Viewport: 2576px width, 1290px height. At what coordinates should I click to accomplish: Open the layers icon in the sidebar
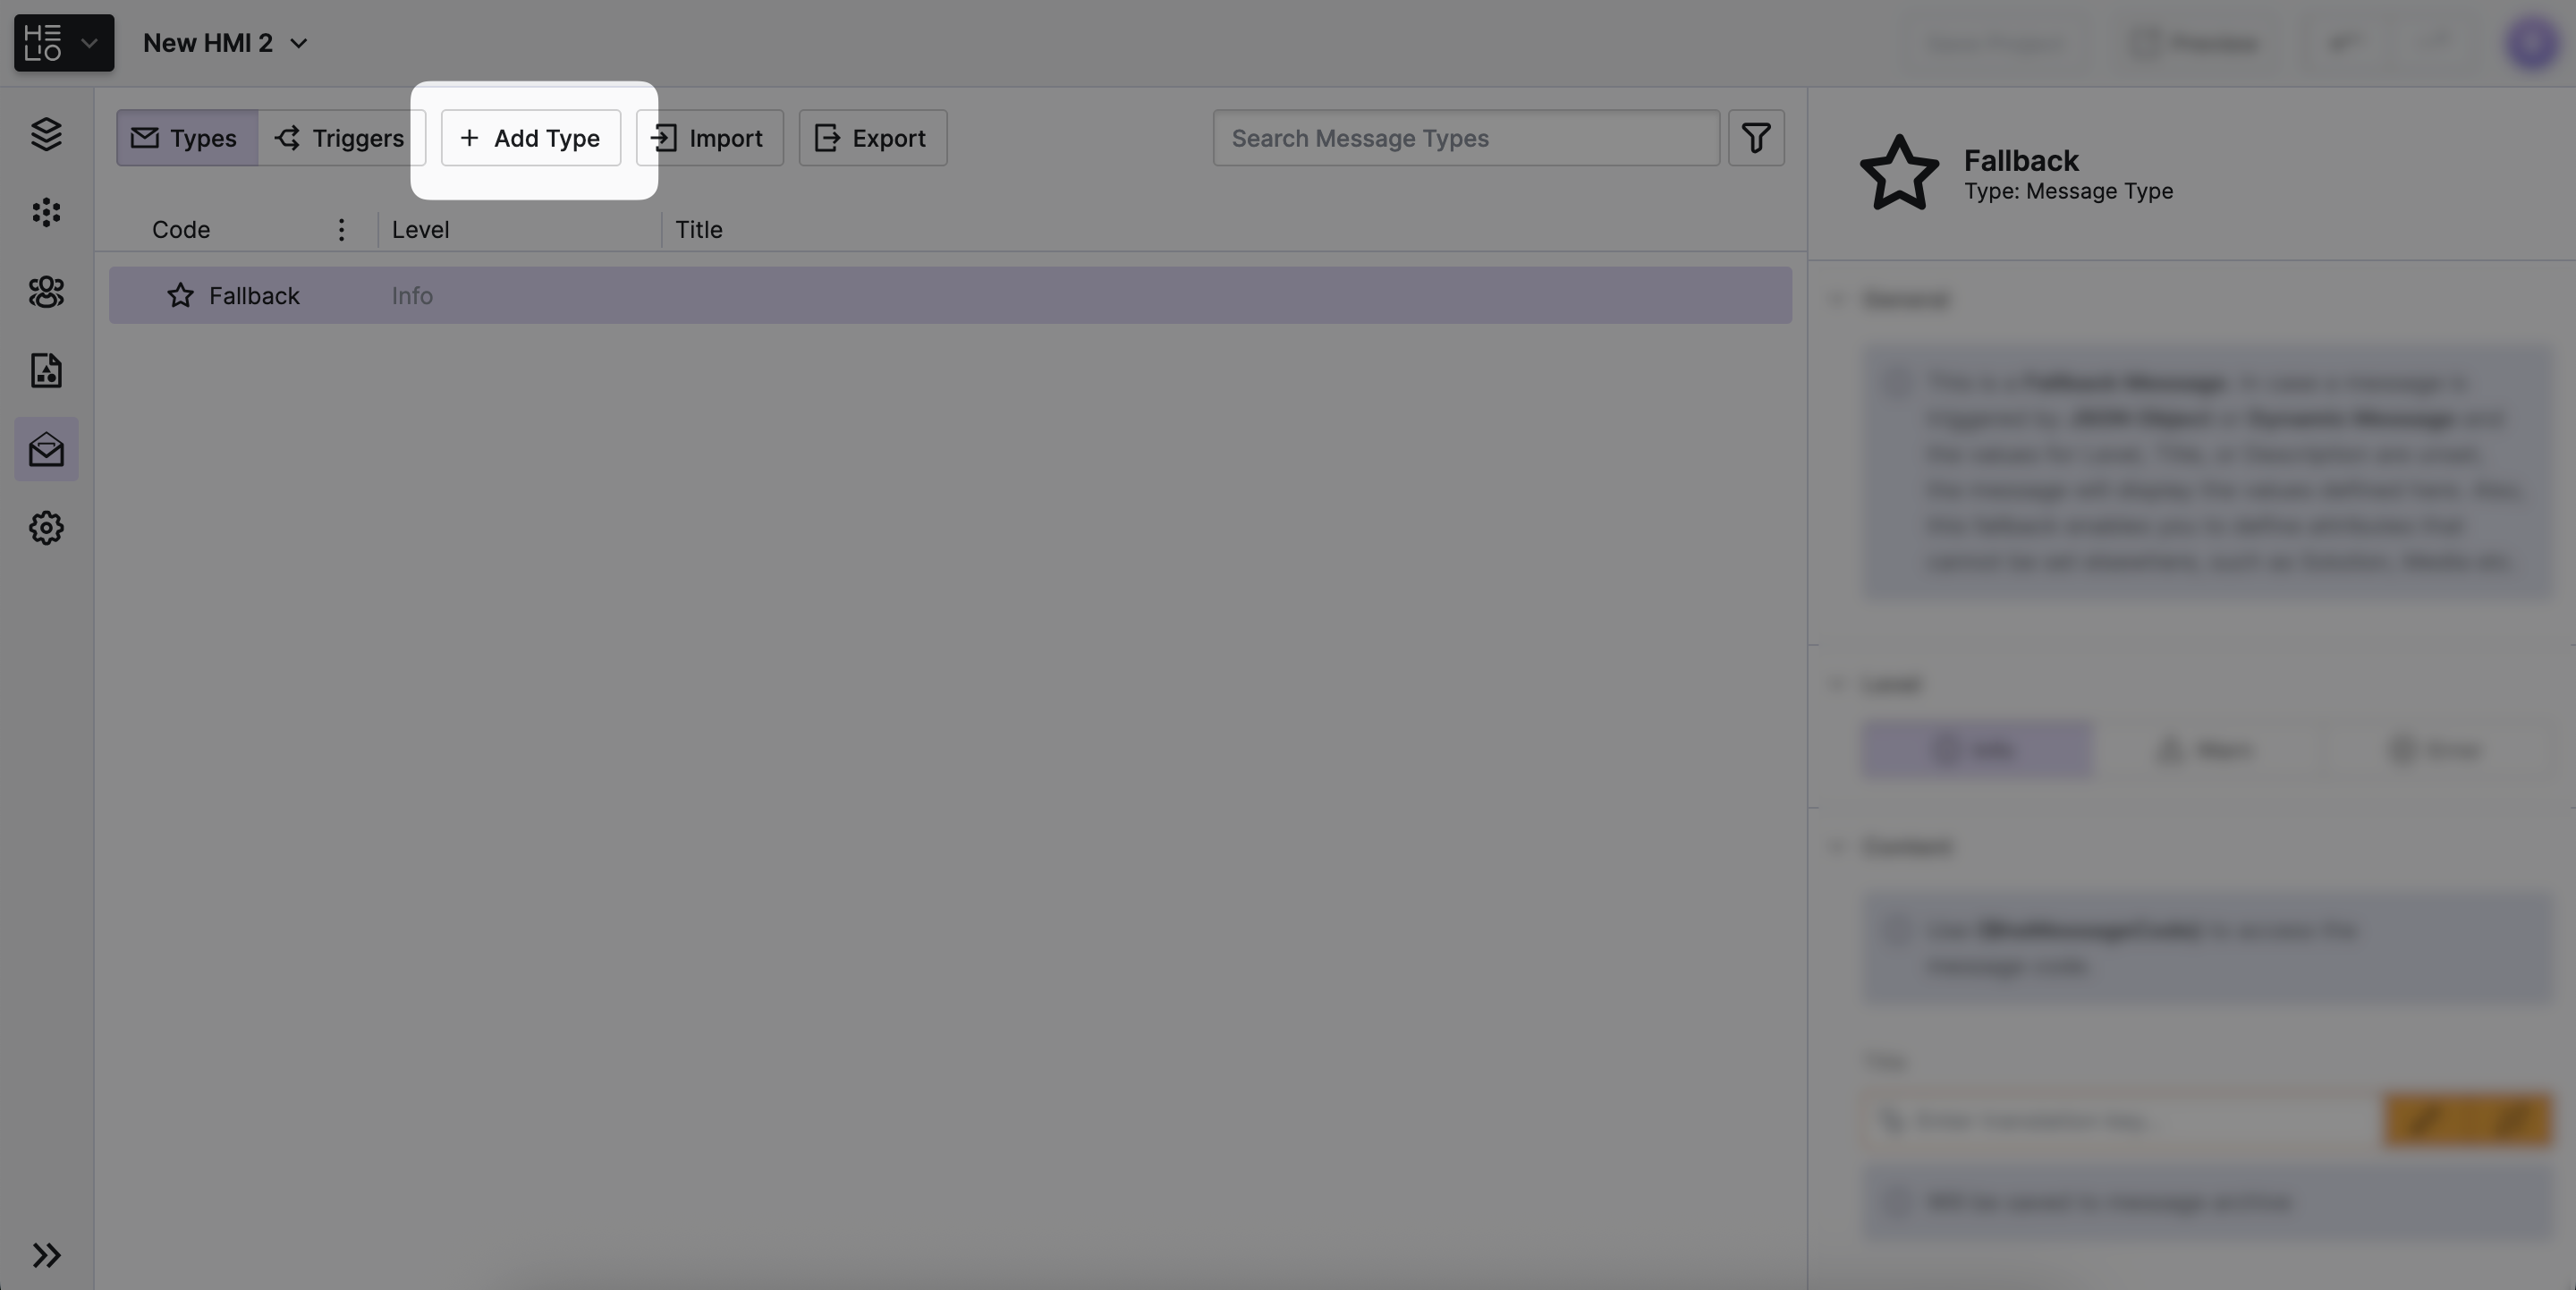[x=46, y=134]
